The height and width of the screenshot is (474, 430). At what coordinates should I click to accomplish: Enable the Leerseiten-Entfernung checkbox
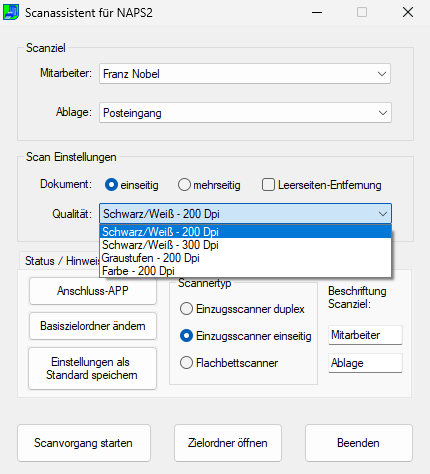(x=268, y=185)
